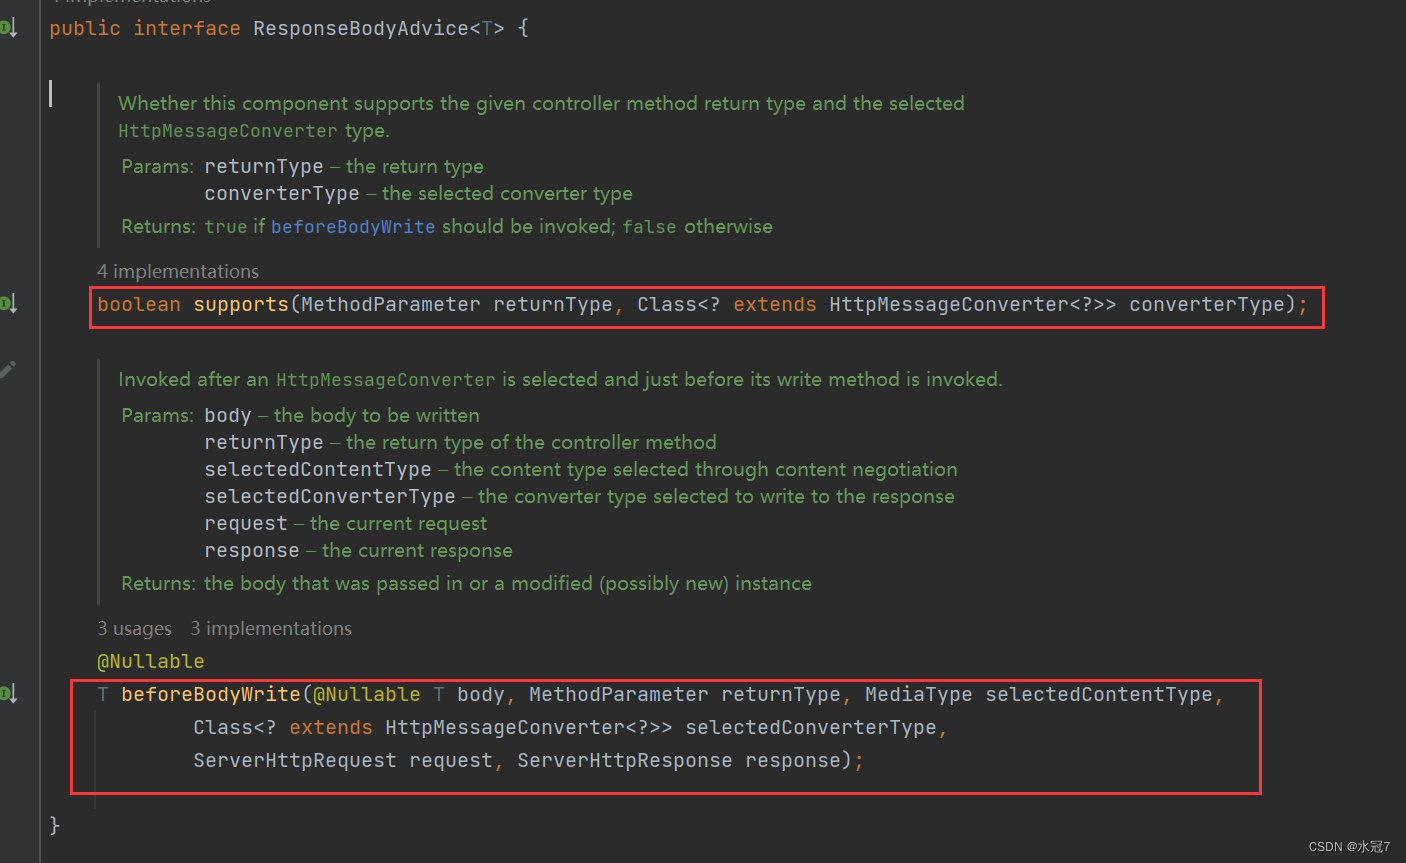Click the implementations gutter icon beside ResponseBodyAdvice interface

[9, 28]
